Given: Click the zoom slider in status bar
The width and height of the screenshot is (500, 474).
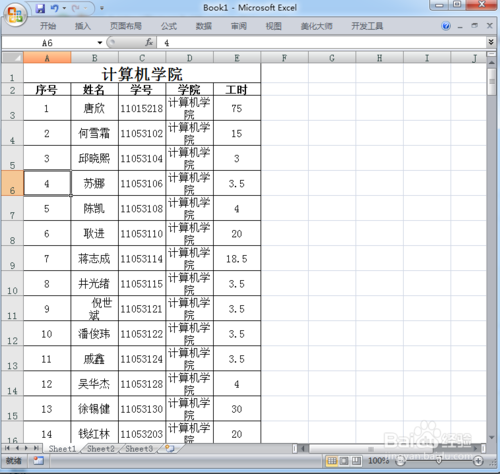Looking at the screenshot, I should (439, 461).
